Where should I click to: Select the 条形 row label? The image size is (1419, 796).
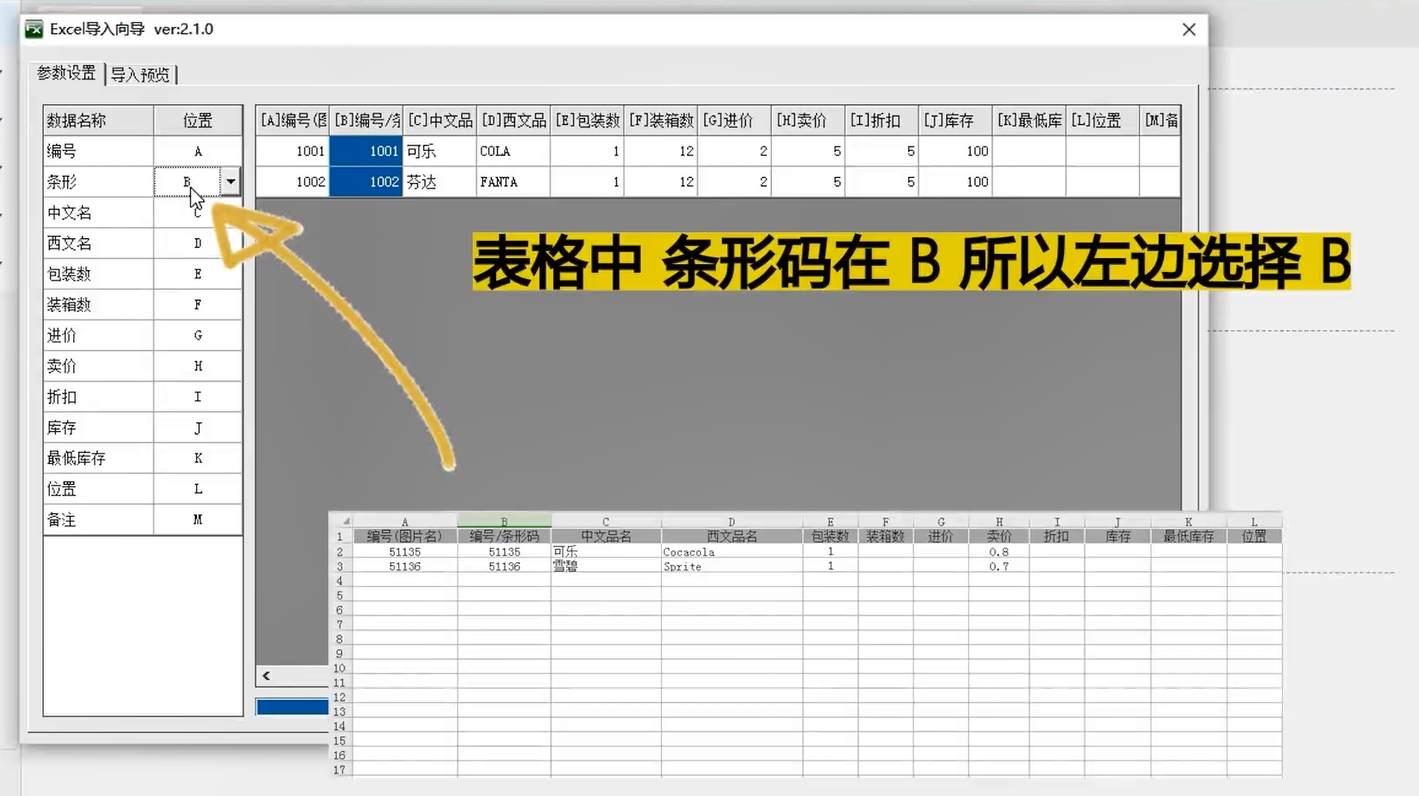pyautogui.click(x=99, y=182)
